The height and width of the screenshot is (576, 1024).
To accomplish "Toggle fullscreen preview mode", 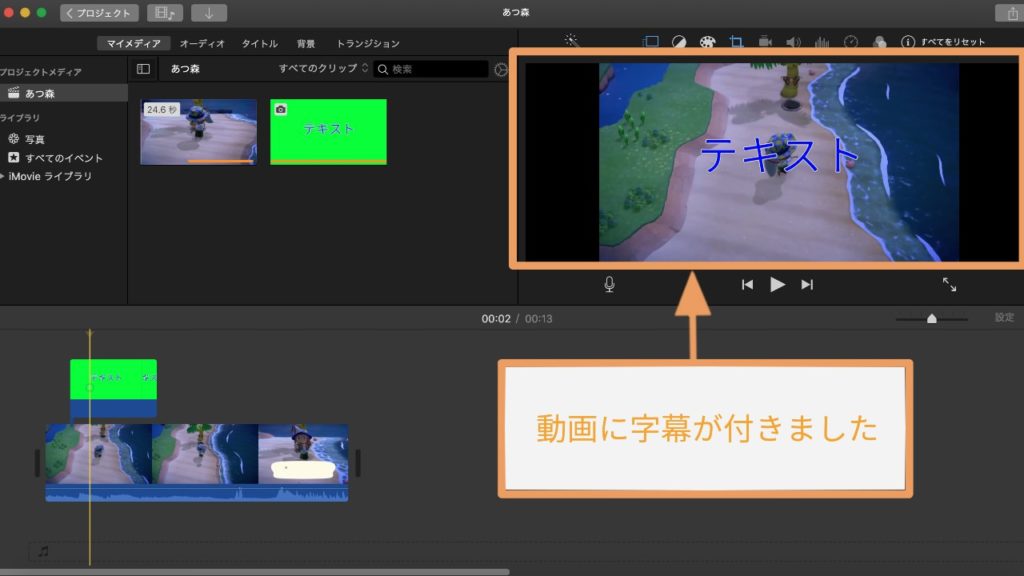I will tap(951, 284).
